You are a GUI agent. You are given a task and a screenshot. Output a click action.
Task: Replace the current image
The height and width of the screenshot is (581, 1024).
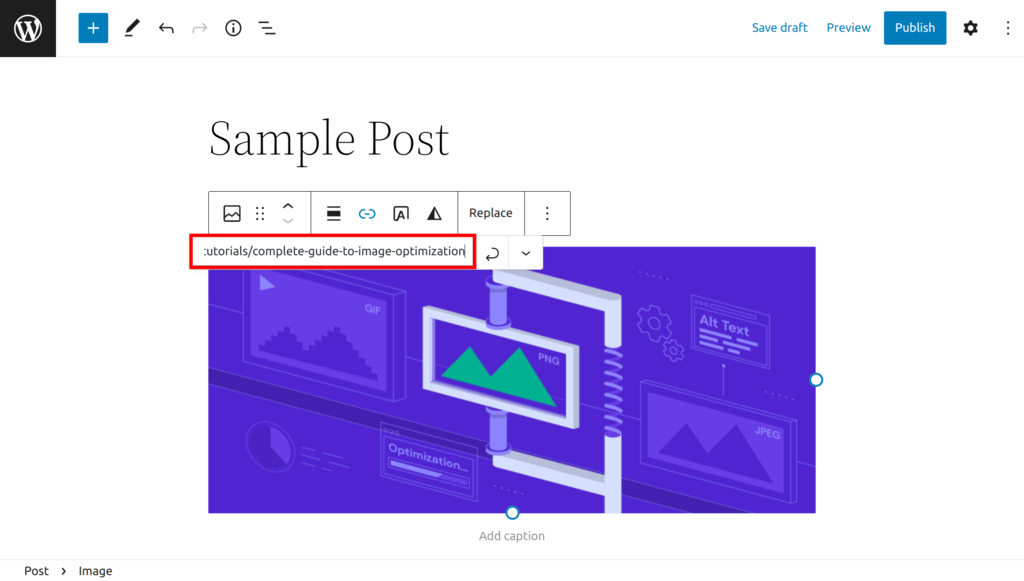click(490, 213)
